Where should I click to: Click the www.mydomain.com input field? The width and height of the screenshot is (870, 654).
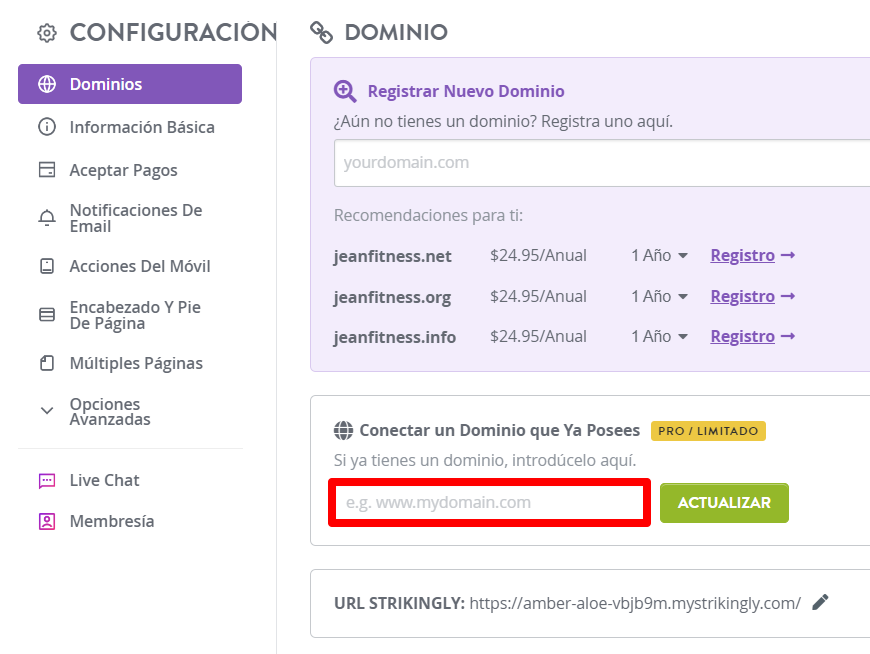489,503
